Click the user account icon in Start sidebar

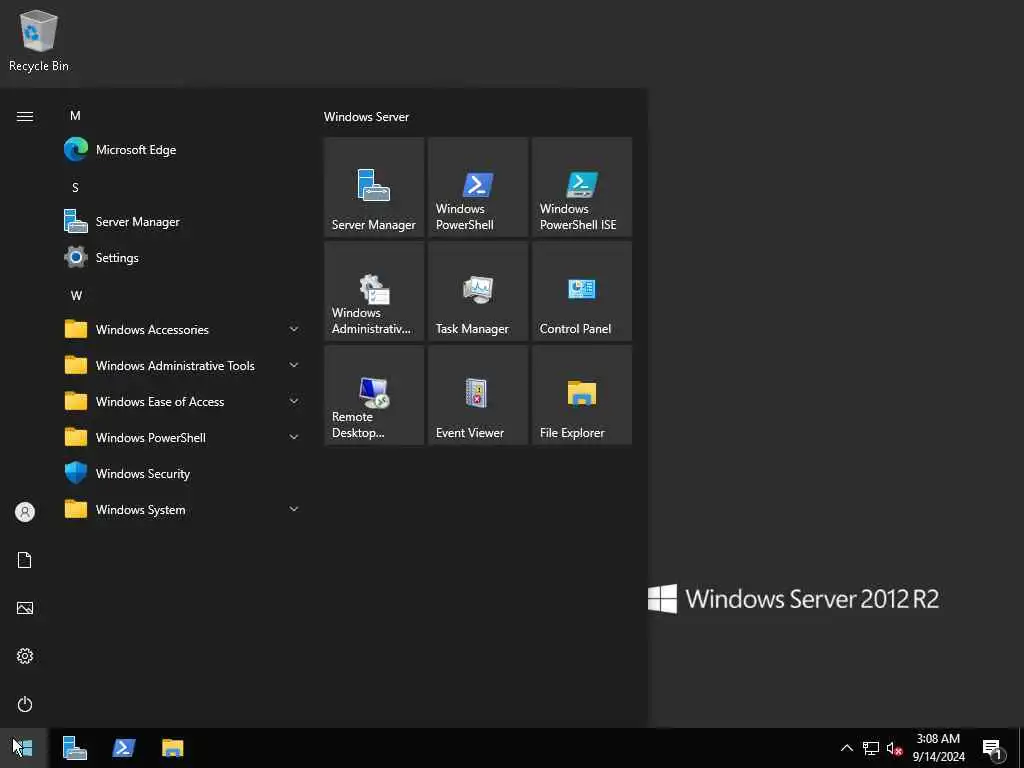coord(25,512)
